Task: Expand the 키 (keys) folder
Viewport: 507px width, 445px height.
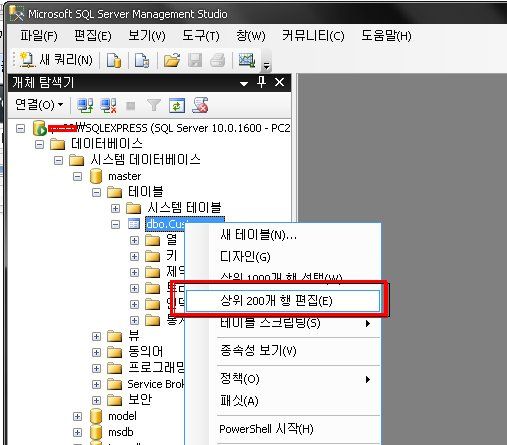Action: [134, 256]
